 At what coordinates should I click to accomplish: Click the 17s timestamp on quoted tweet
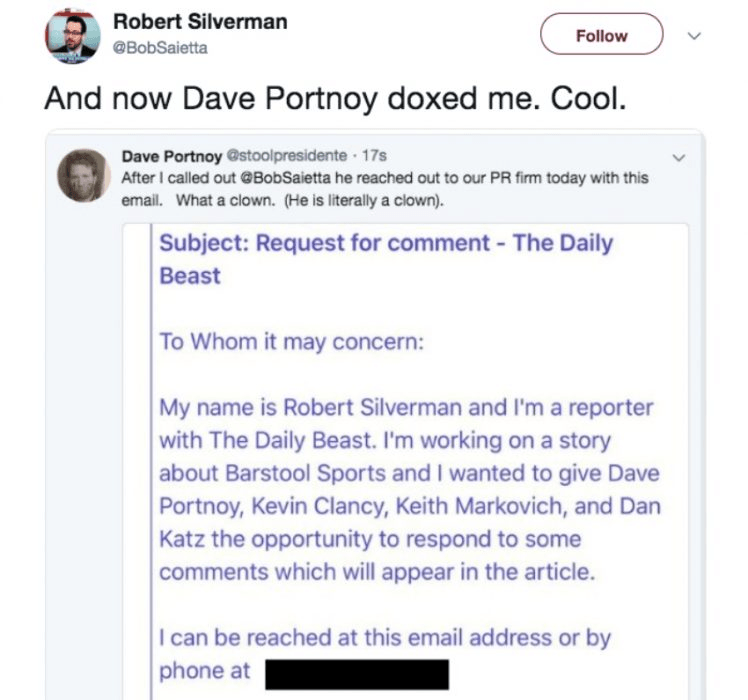374,156
